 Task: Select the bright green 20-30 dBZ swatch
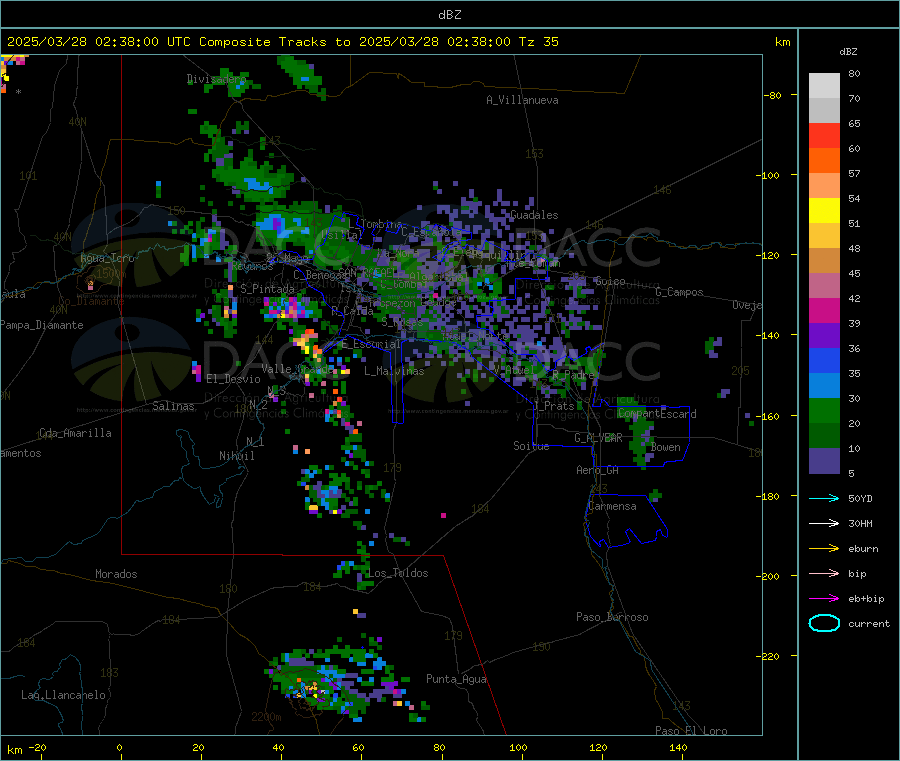(x=824, y=410)
